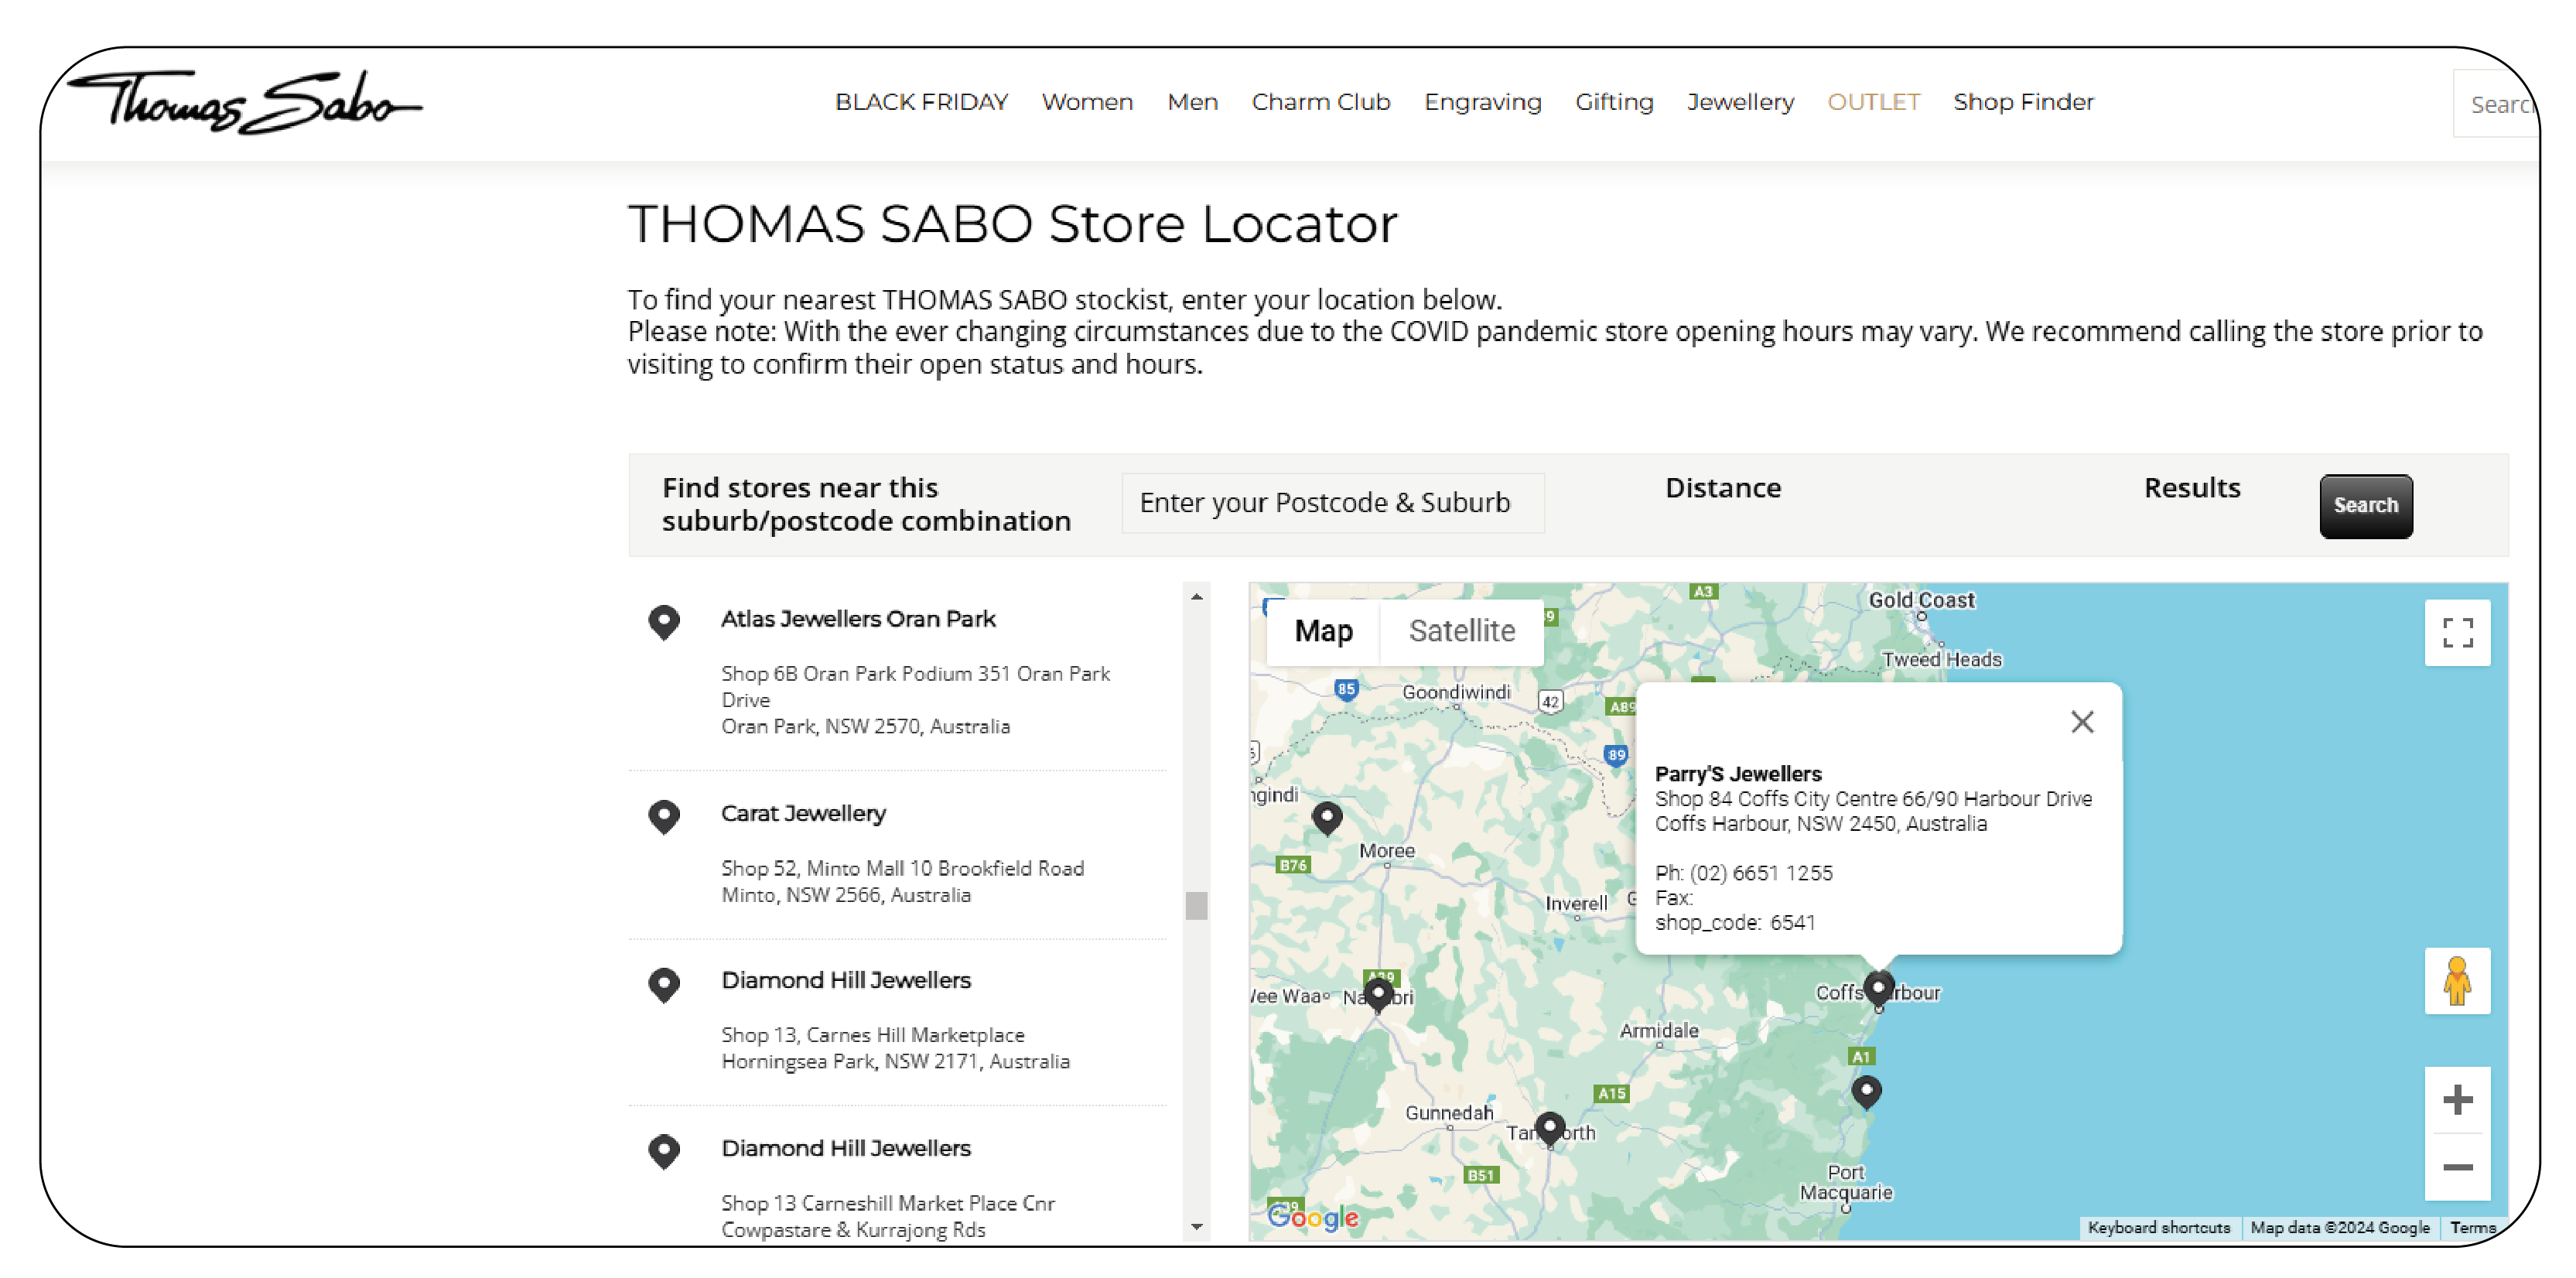This screenshot has height=1278, width=2576.
Task: Switch the map to Satellite view
Action: pyautogui.click(x=1461, y=631)
